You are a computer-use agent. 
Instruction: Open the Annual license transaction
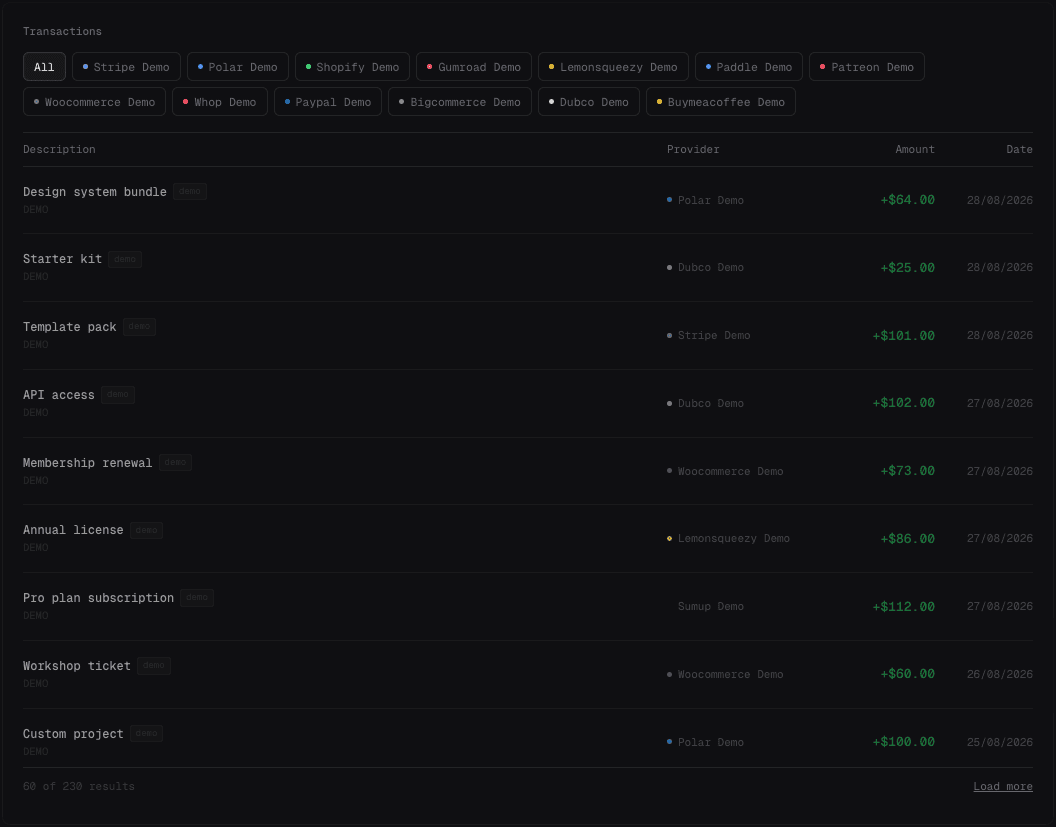click(x=73, y=530)
